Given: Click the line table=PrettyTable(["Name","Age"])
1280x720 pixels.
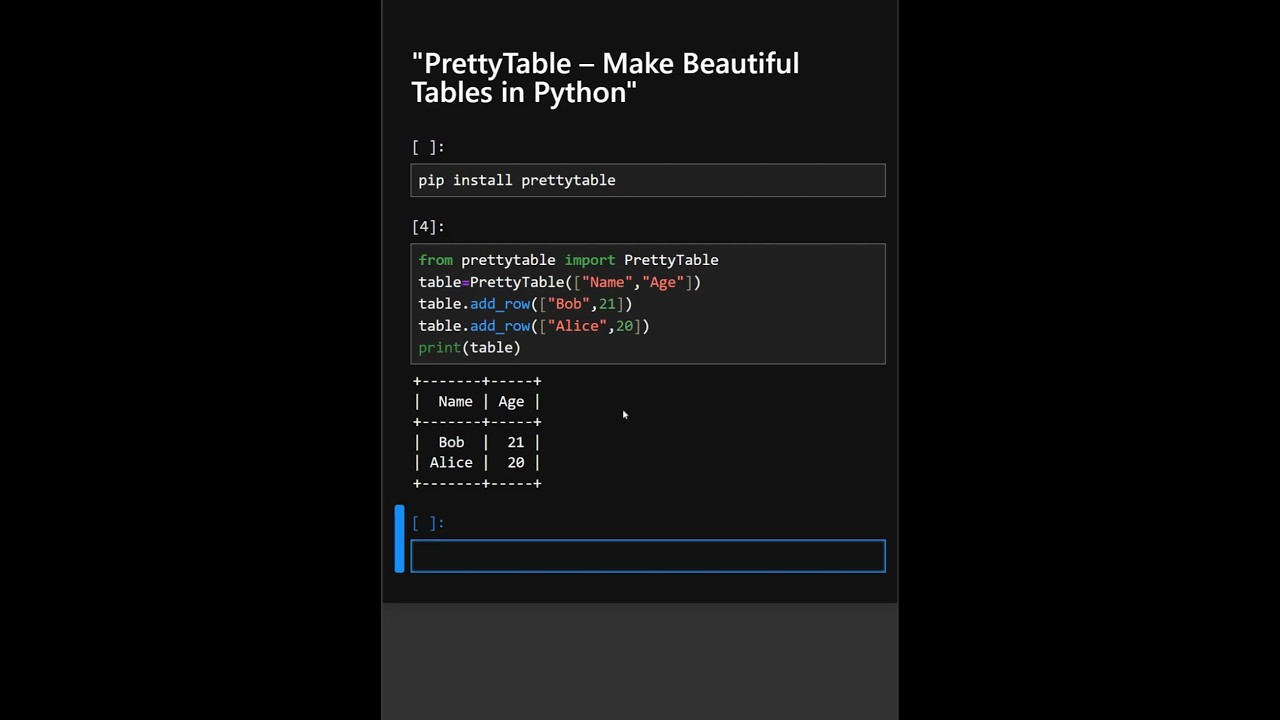Looking at the screenshot, I should pyautogui.click(x=559, y=282).
